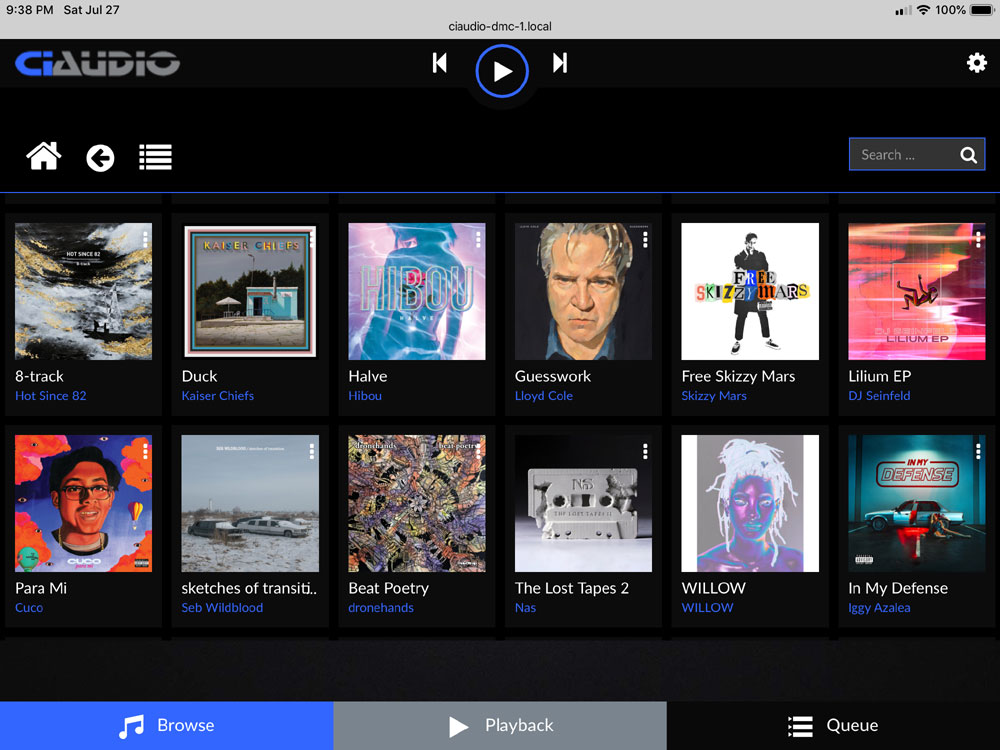Open artist link Kaiser Chiefs
Viewport: 1000px width, 750px height.
click(217, 396)
